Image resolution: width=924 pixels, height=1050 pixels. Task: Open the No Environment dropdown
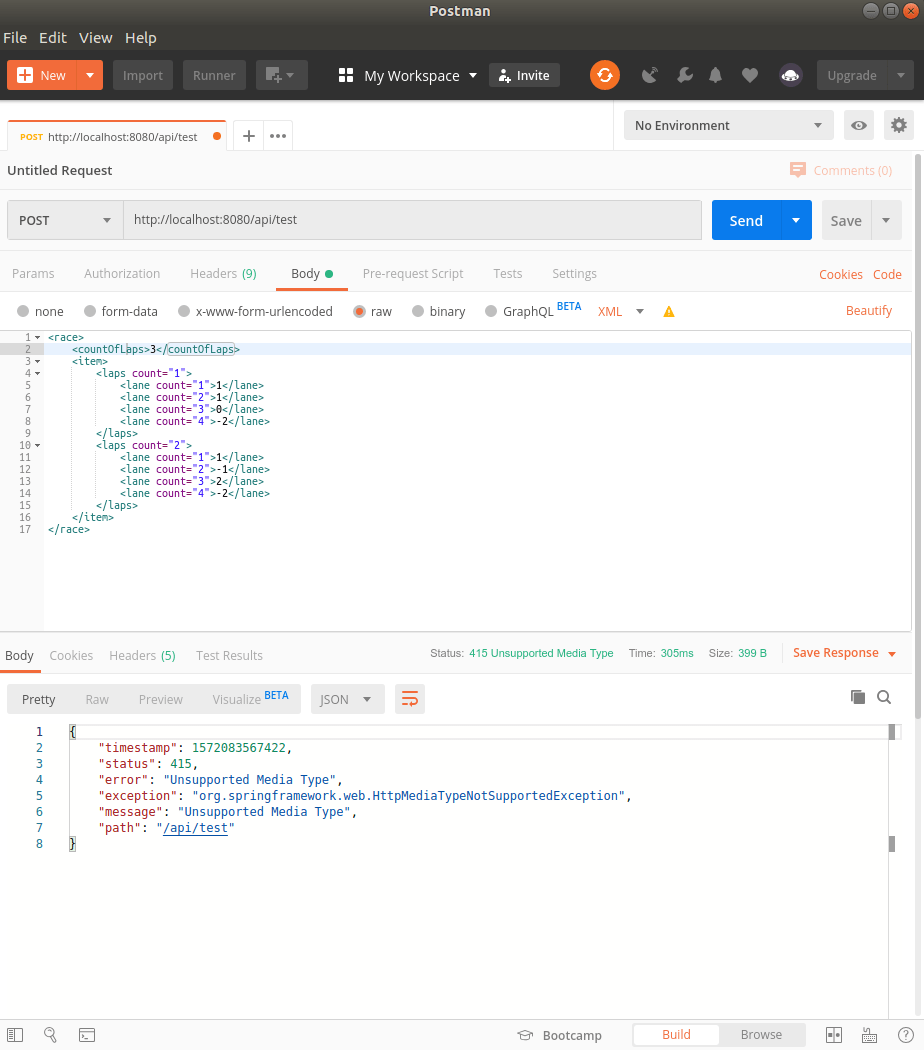point(728,125)
